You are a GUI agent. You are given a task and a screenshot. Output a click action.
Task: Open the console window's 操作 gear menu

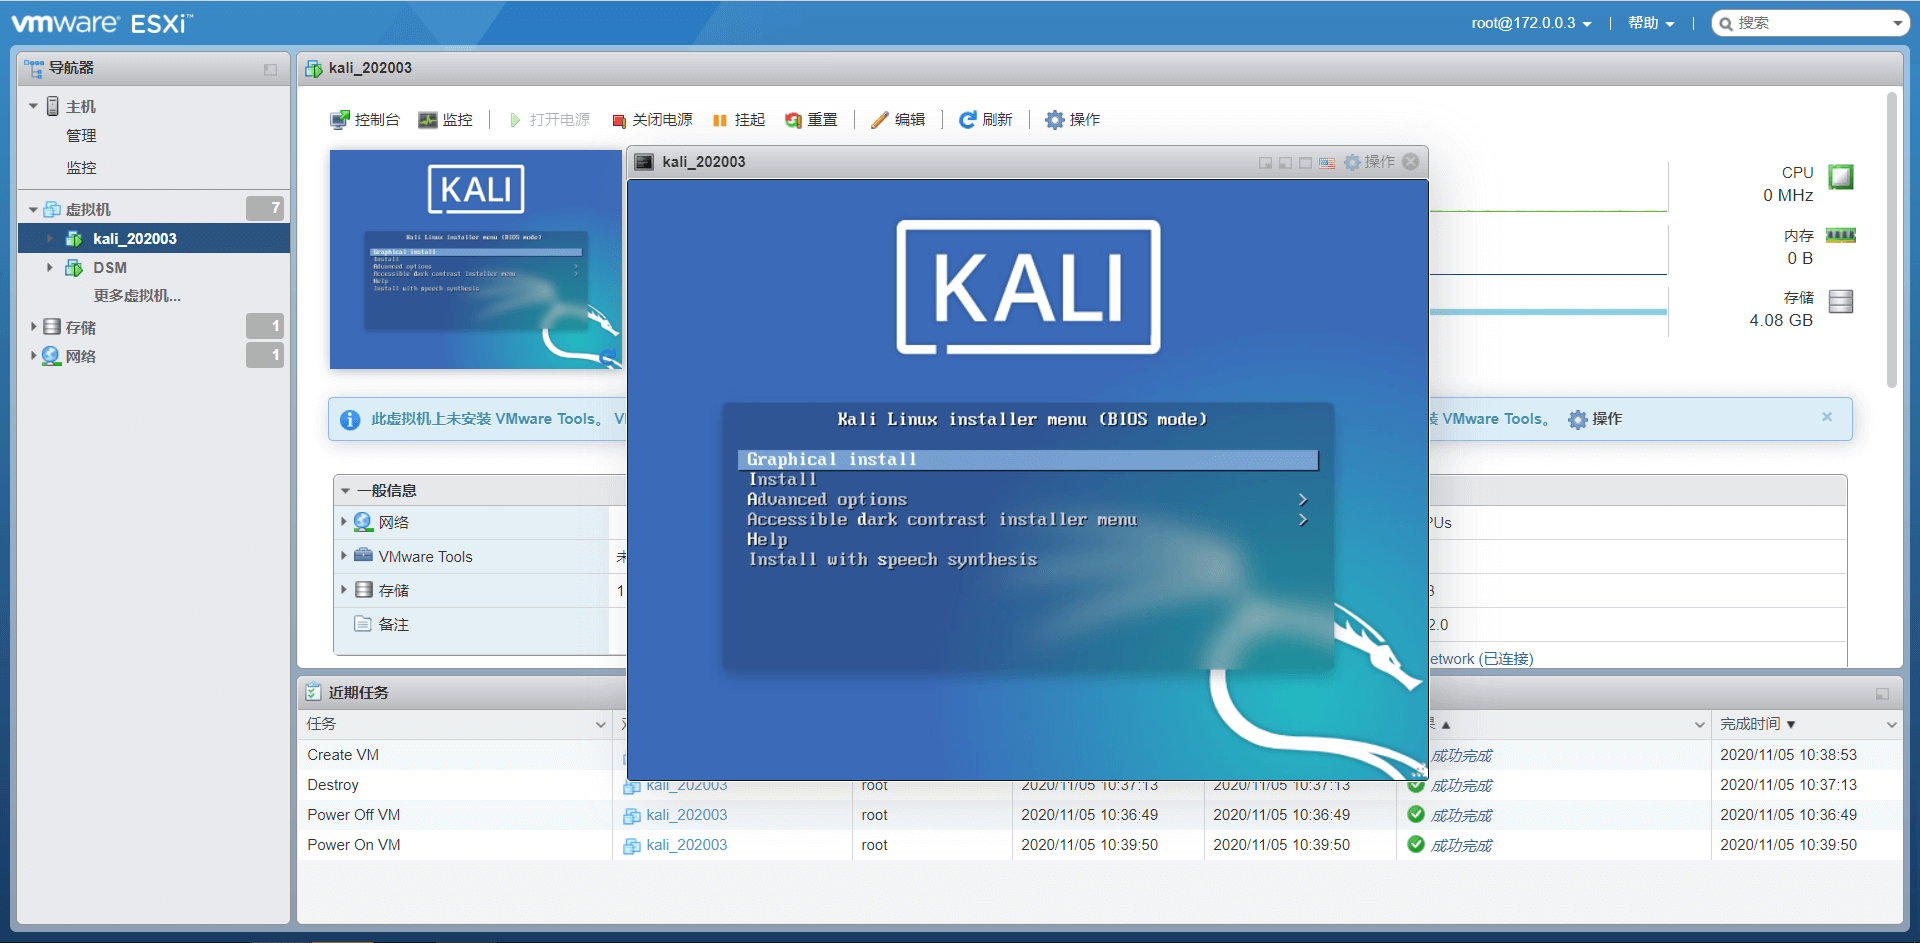click(x=1369, y=162)
